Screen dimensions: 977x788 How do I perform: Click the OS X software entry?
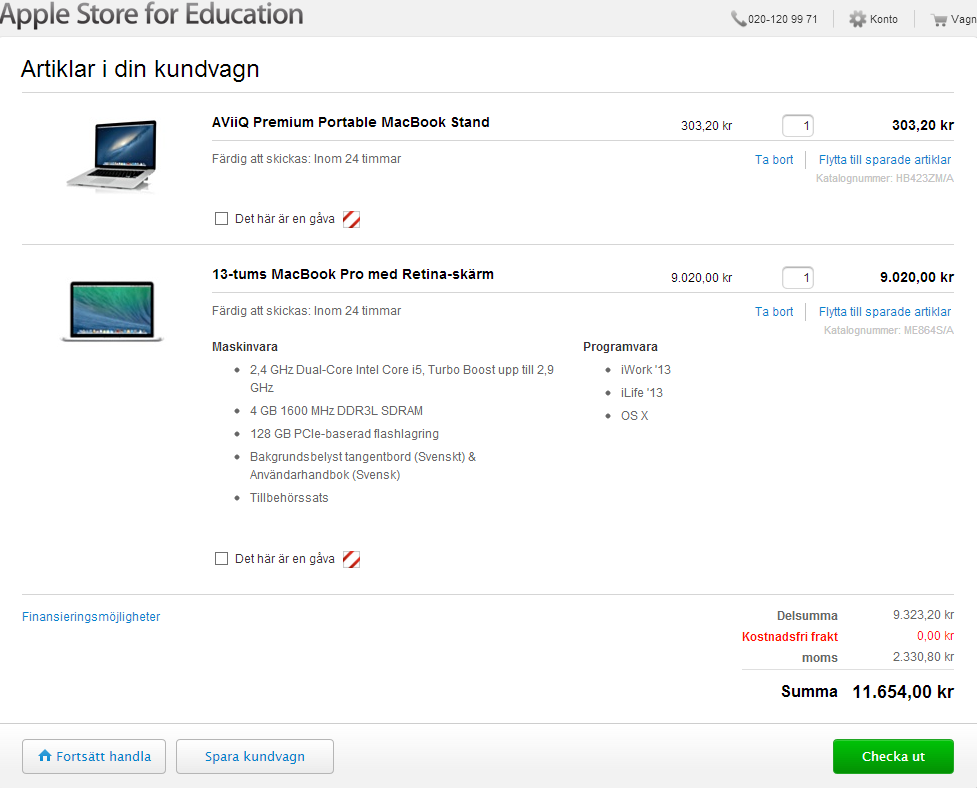click(x=634, y=416)
